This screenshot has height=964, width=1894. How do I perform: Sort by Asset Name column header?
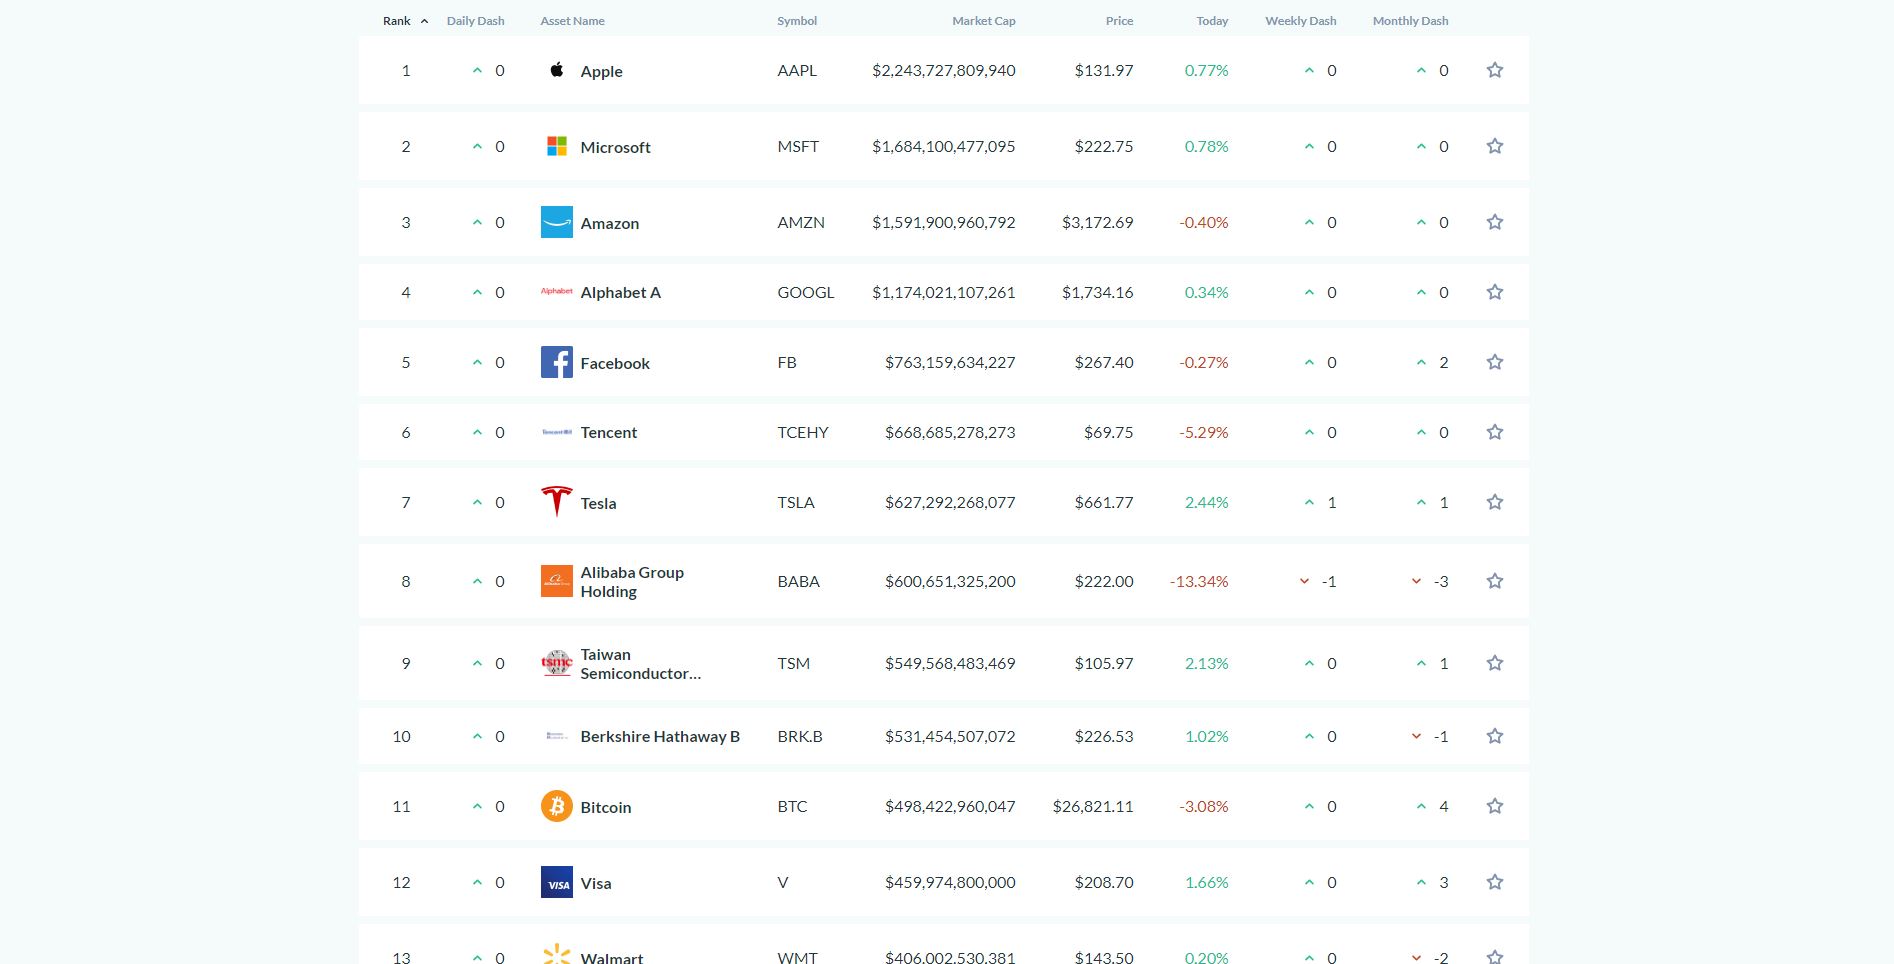572,21
